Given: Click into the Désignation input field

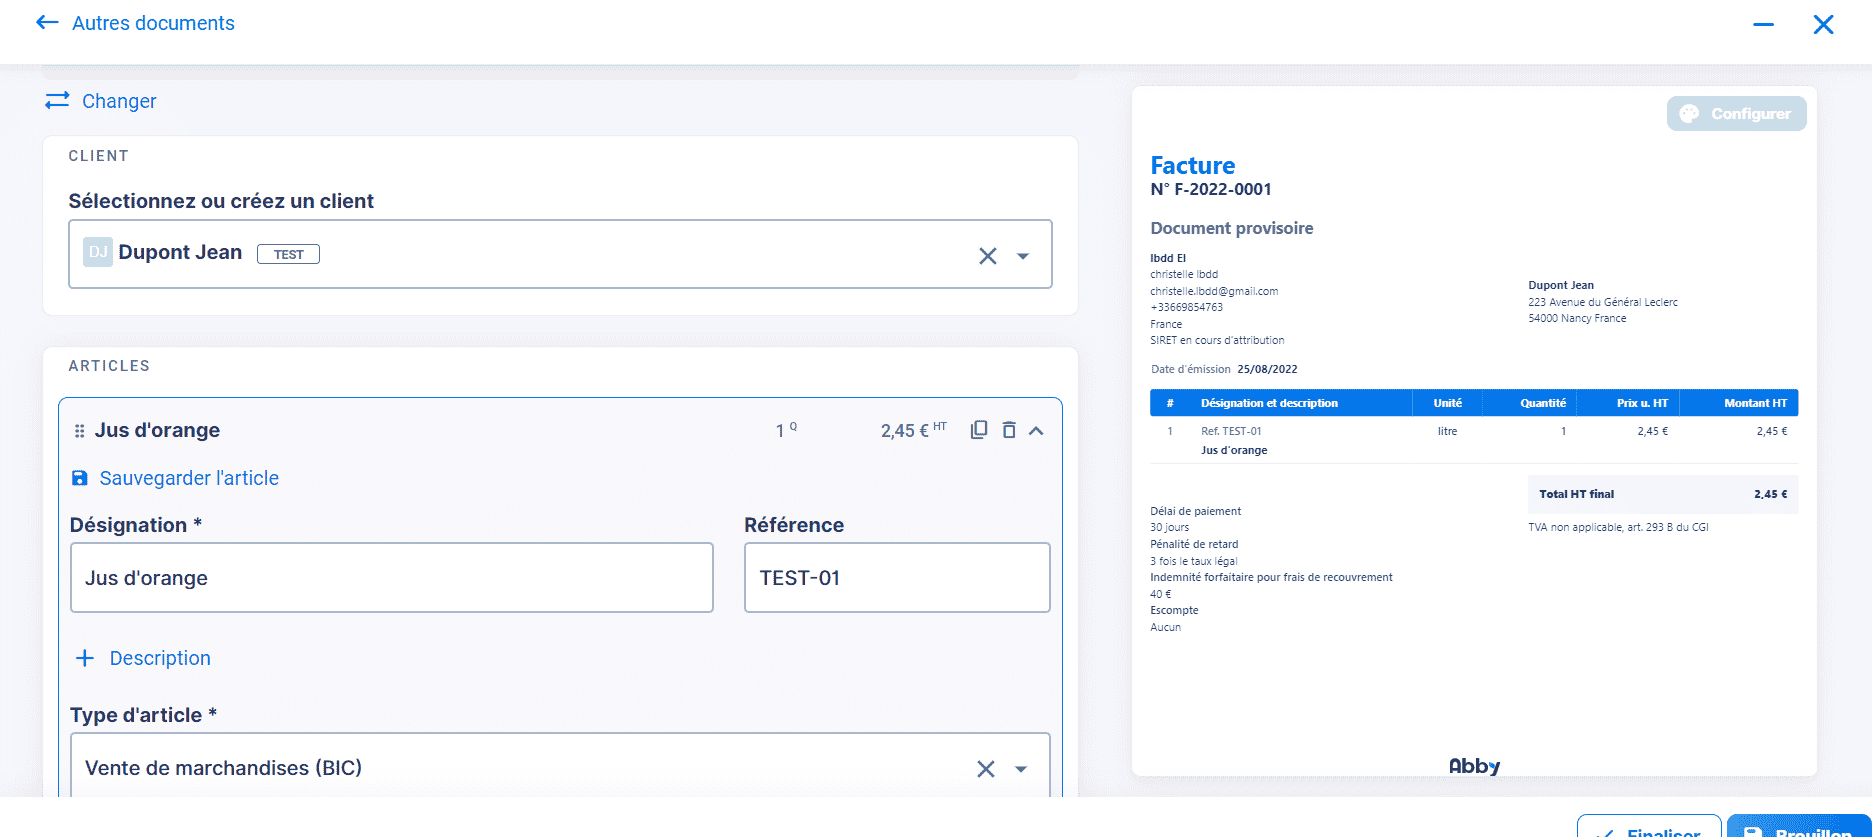Looking at the screenshot, I should 391,578.
